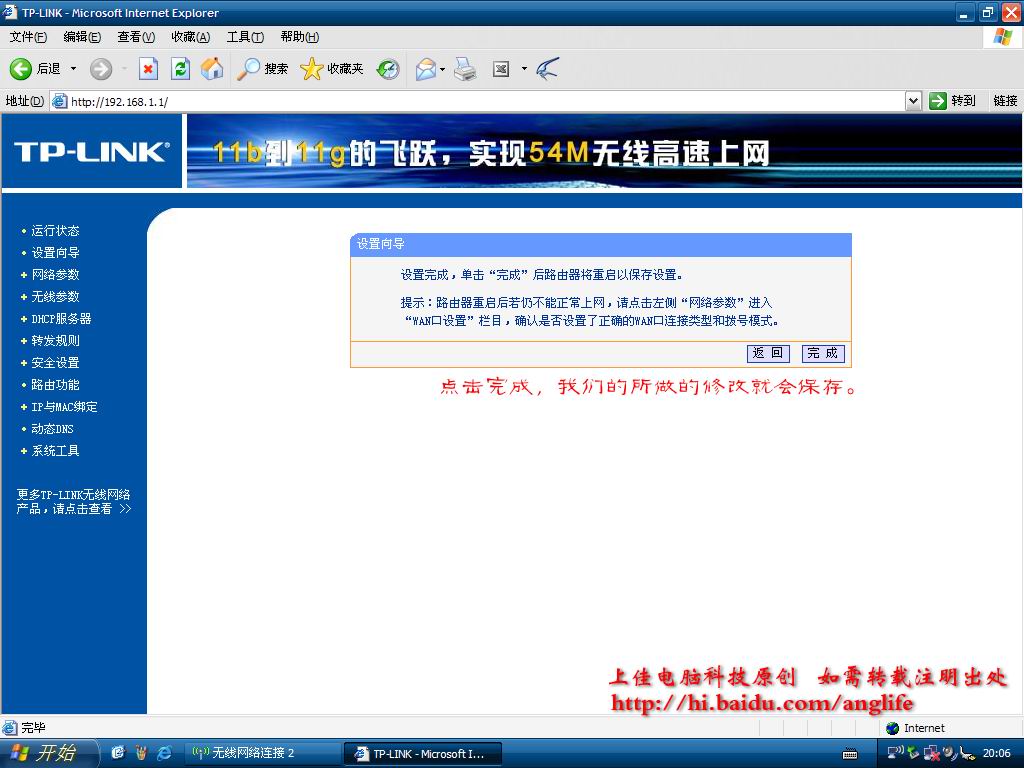1024x768 pixels.
Task: Expand 安全设置 sidebar section
Action: tap(56, 362)
